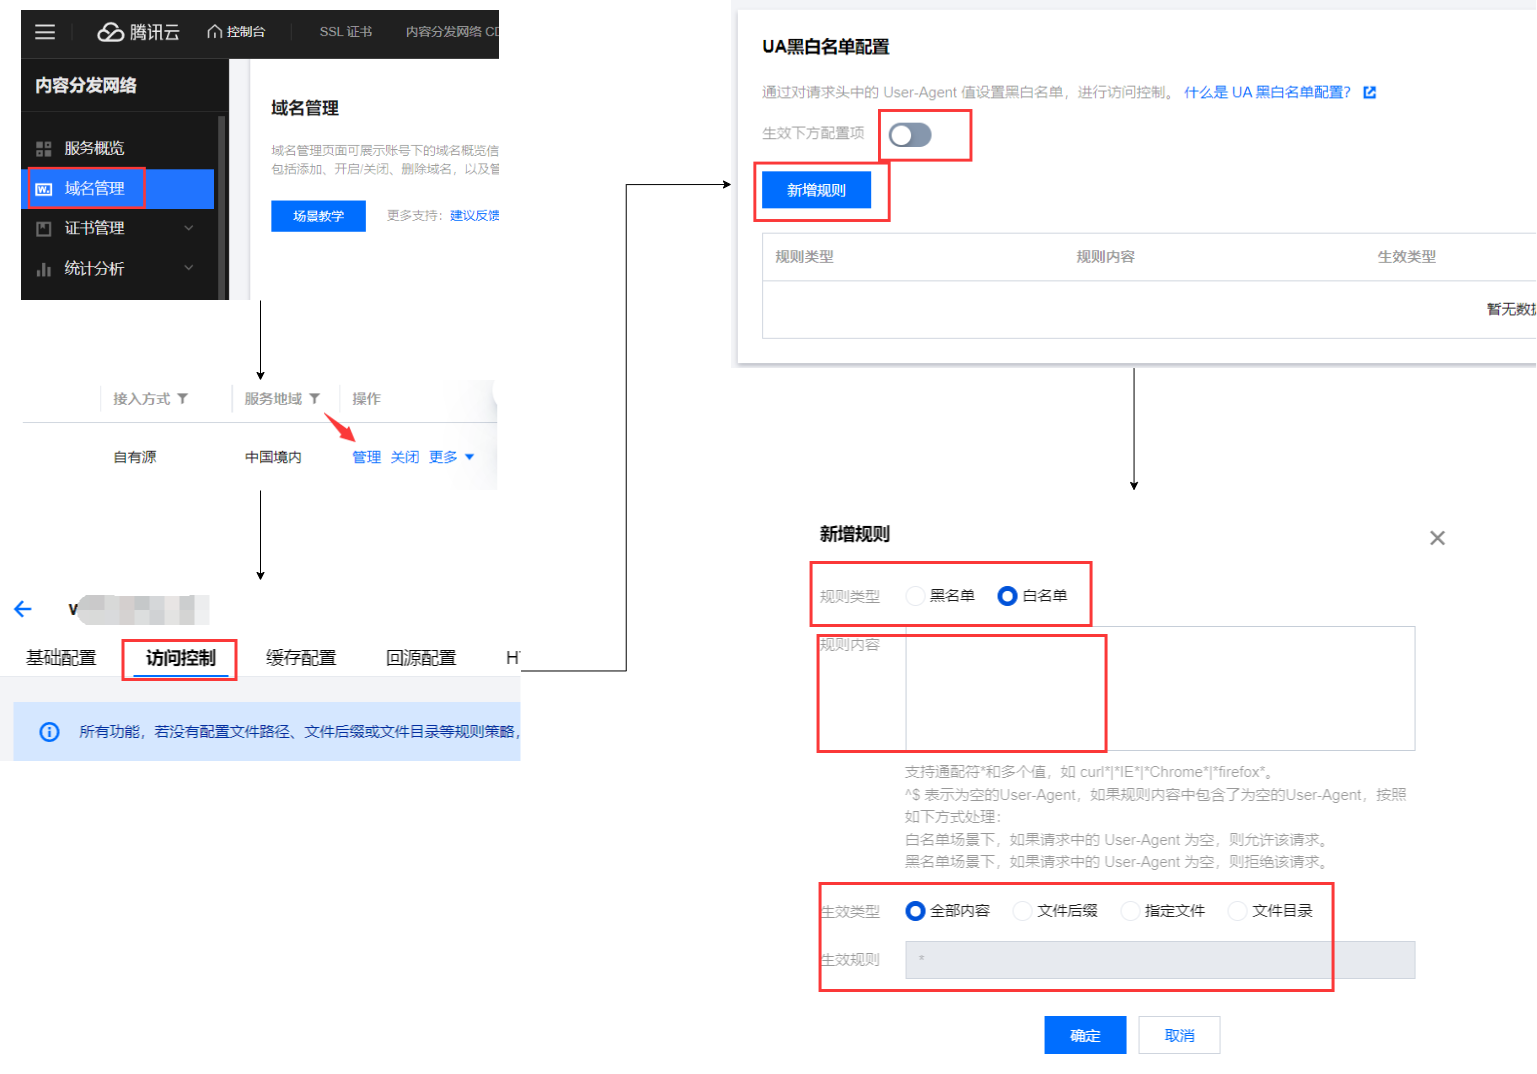This screenshot has width=1537, height=1074.
Task: Click into the 规则内容 text area
Action: [1160, 688]
